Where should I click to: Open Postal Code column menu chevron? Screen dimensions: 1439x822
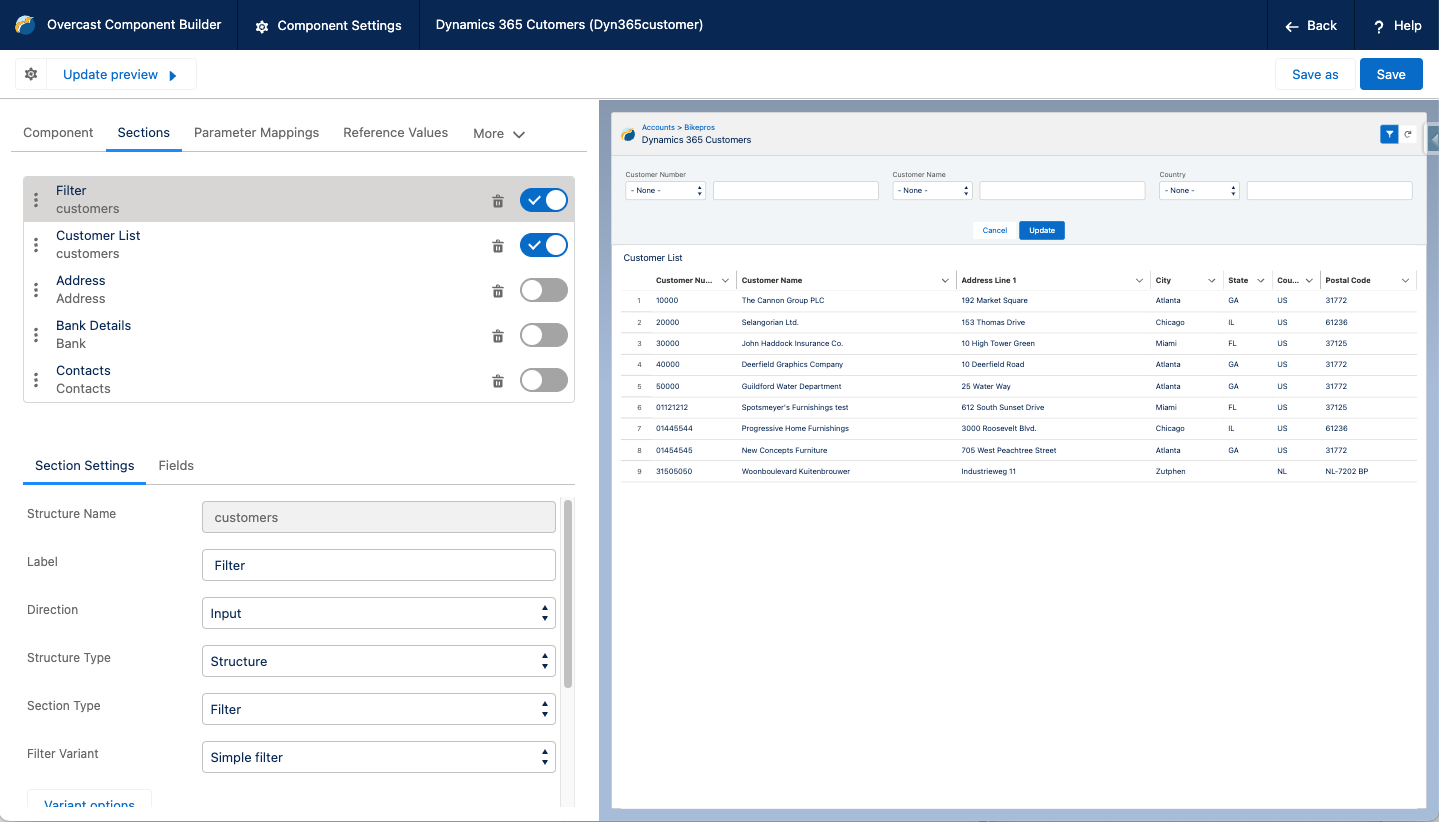pos(1405,281)
